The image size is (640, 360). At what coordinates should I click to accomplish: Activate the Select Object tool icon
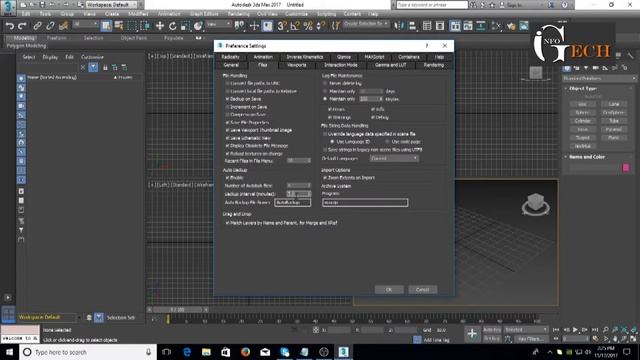tap(106, 26)
